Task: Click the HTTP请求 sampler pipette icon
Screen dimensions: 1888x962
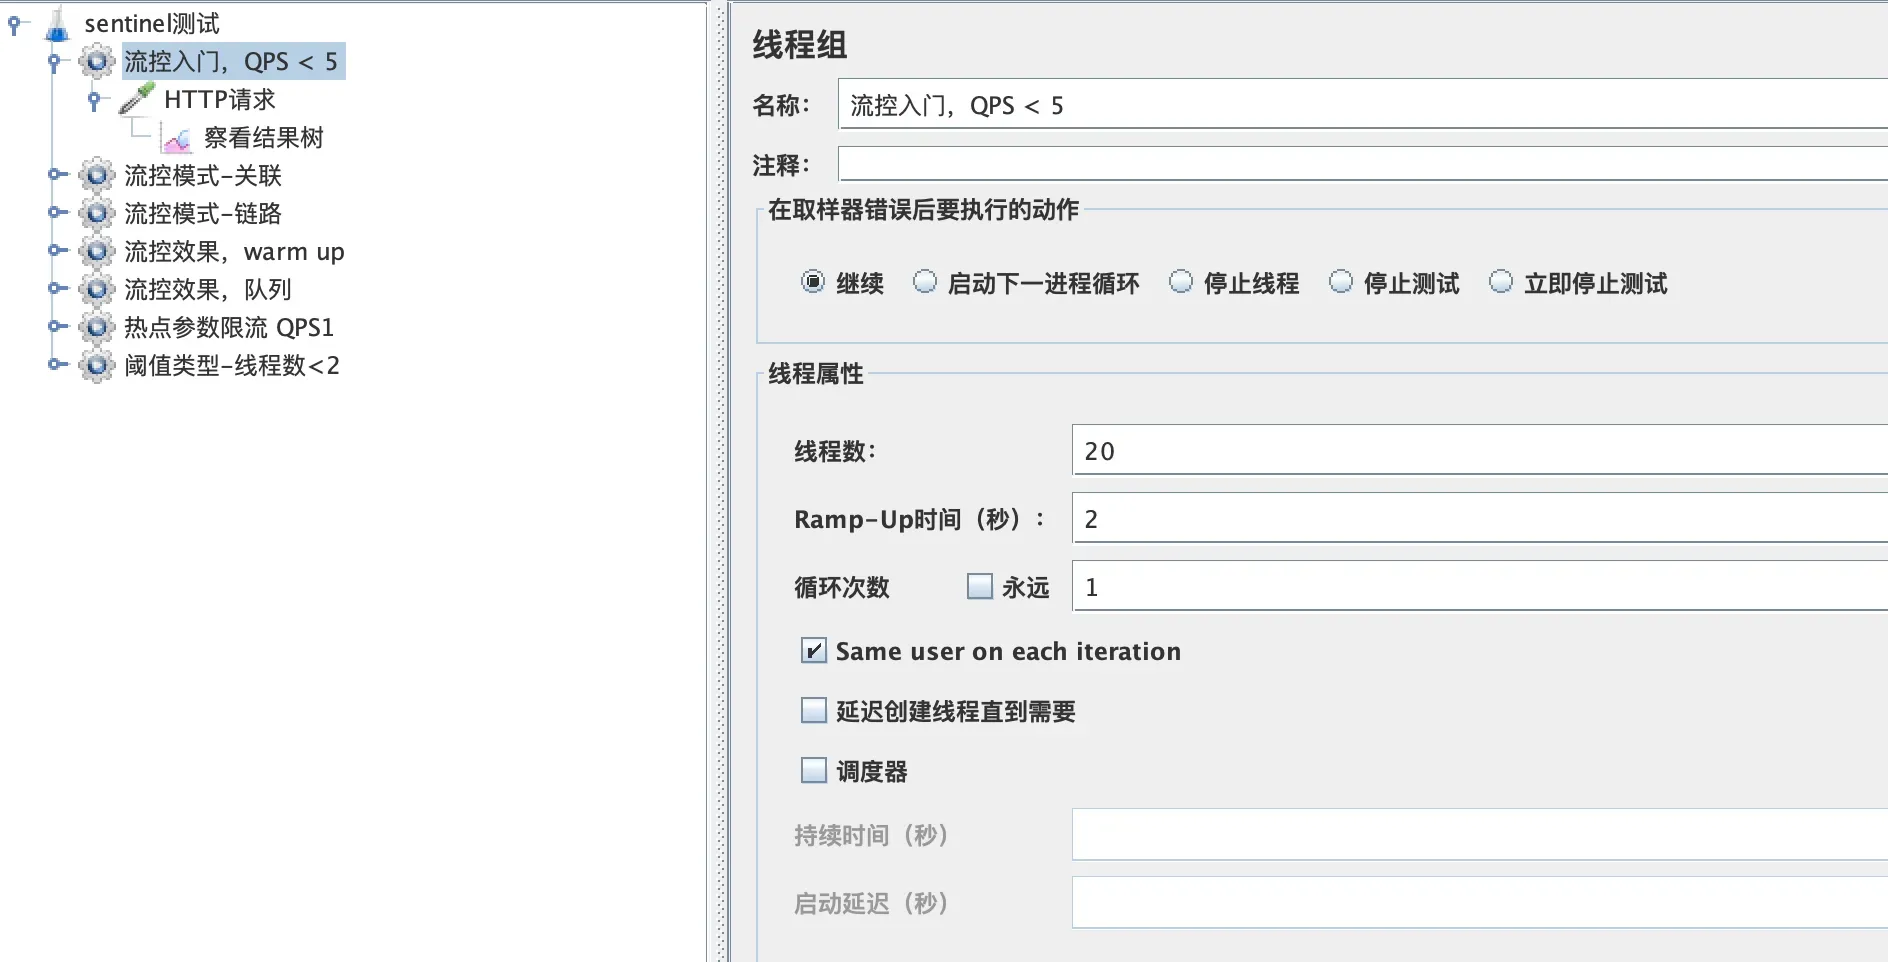Action: (137, 99)
